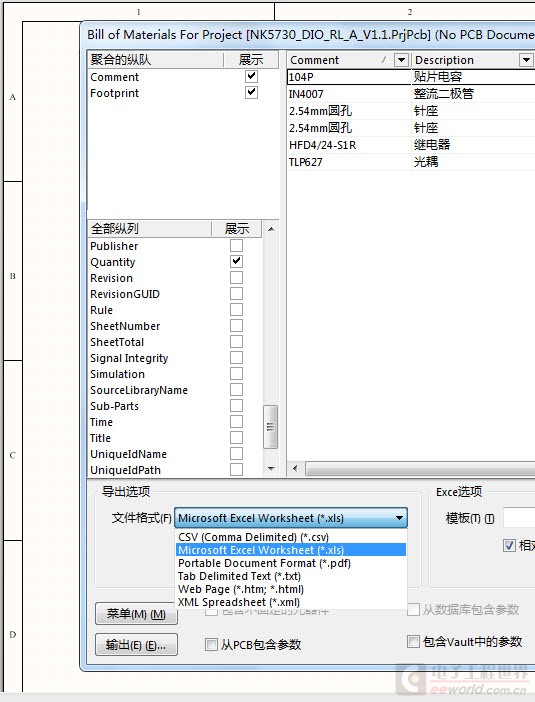The width and height of the screenshot is (535, 702).
Task: Click the all-columns list scroll up arrow
Action: [x=270, y=229]
